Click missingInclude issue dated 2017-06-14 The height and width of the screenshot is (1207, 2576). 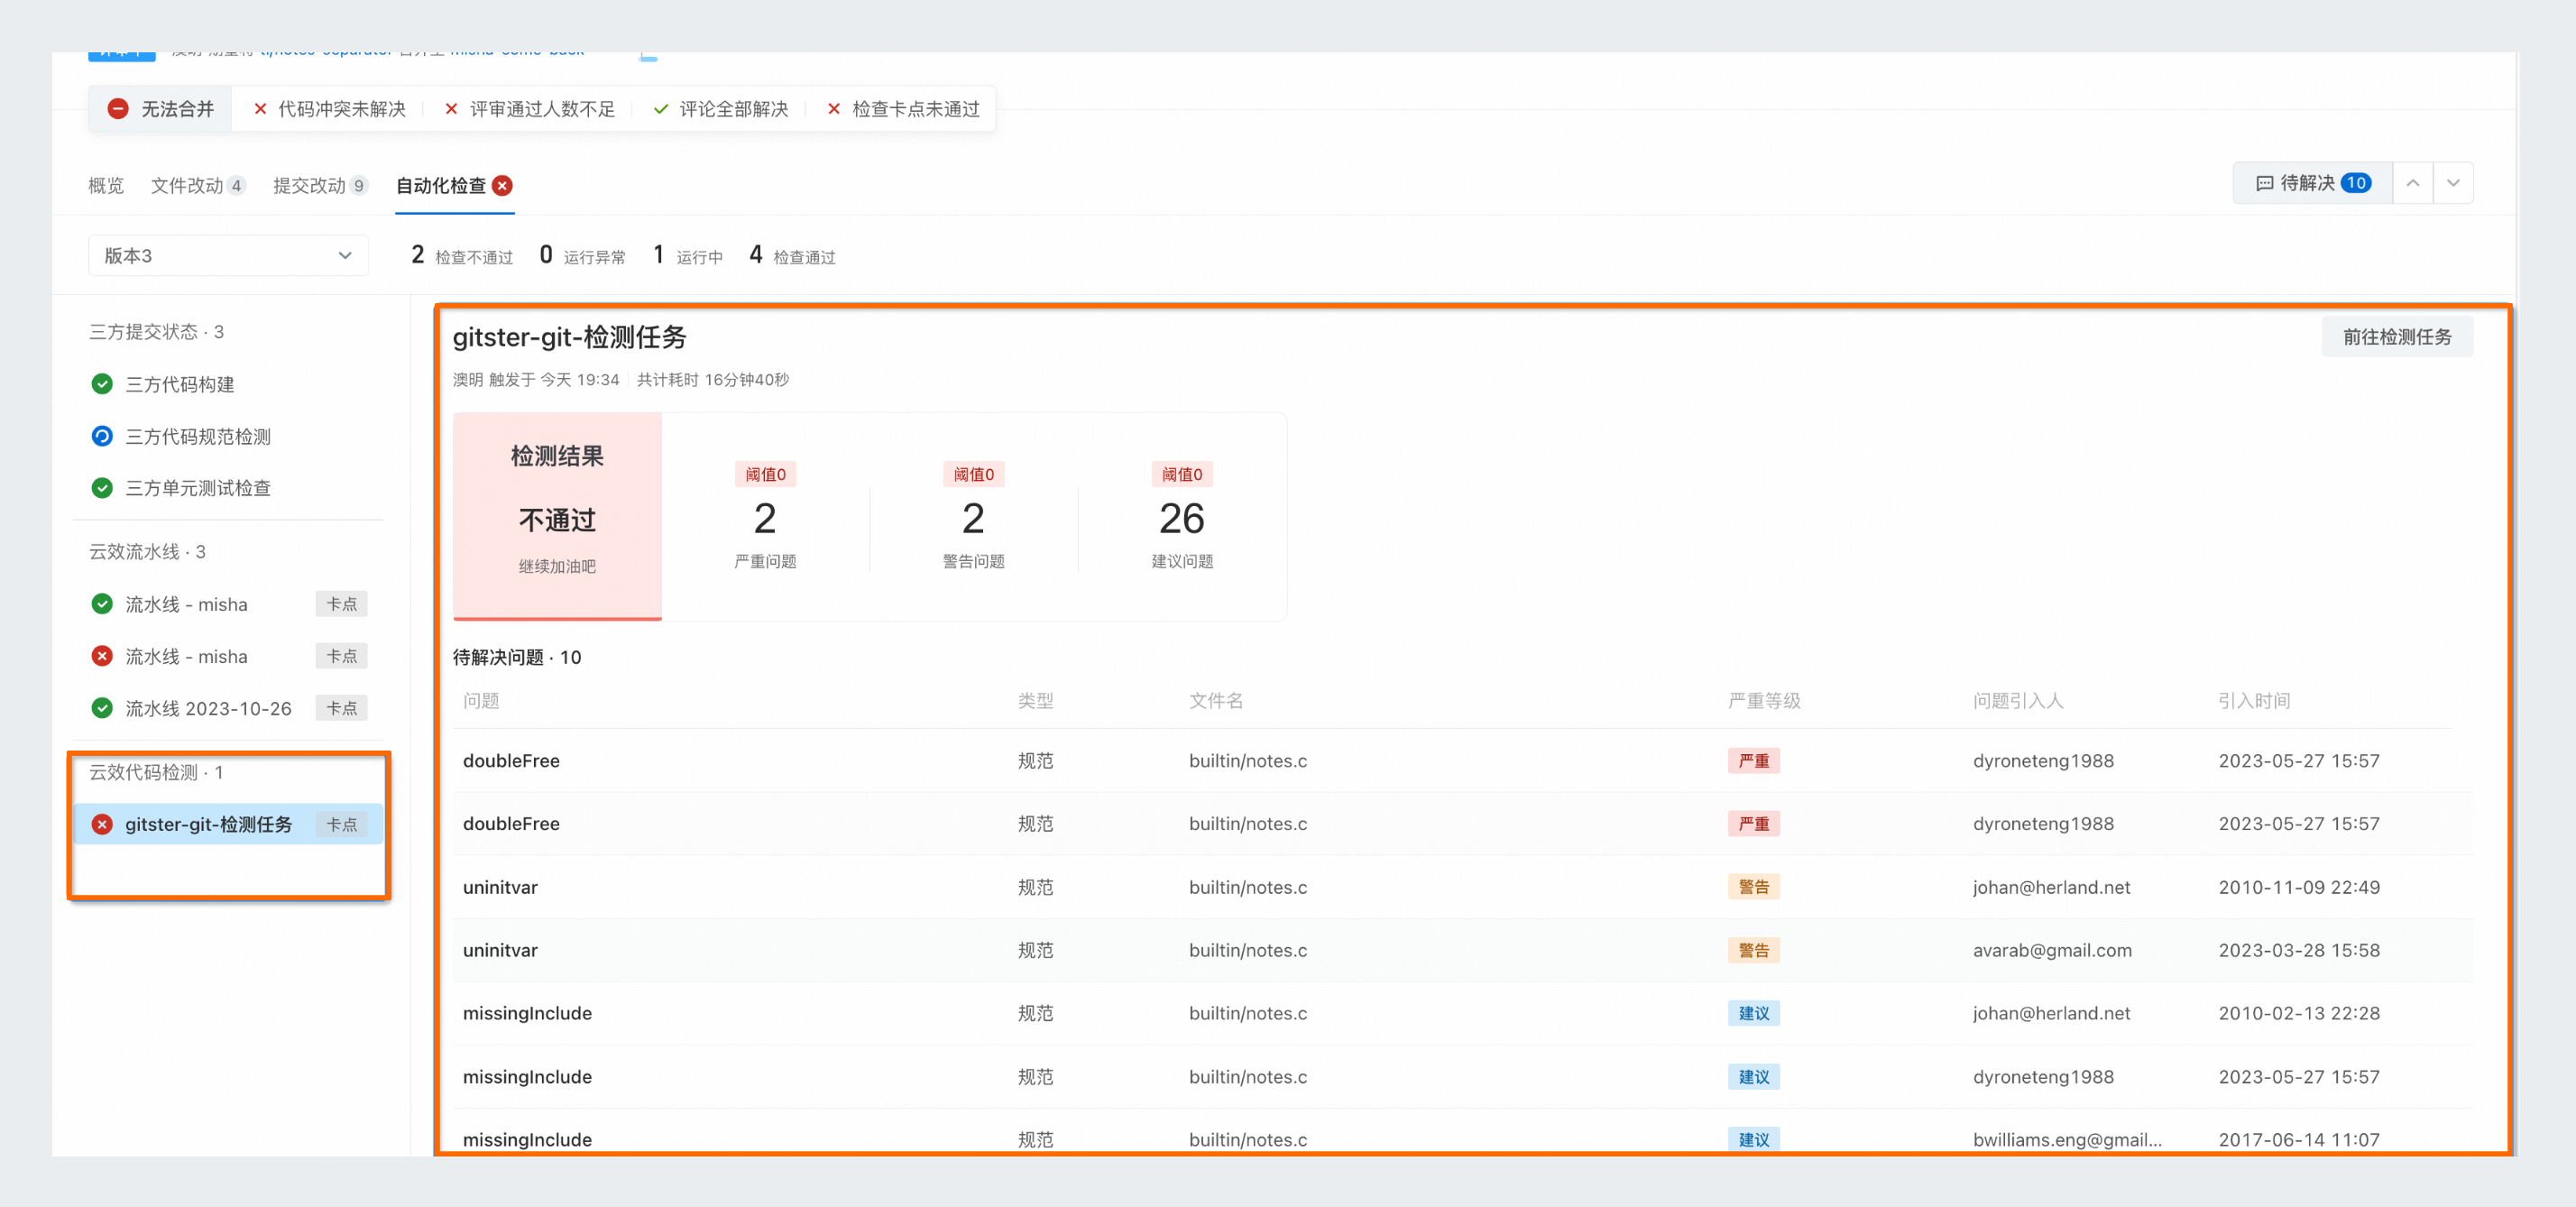click(x=1462, y=1132)
